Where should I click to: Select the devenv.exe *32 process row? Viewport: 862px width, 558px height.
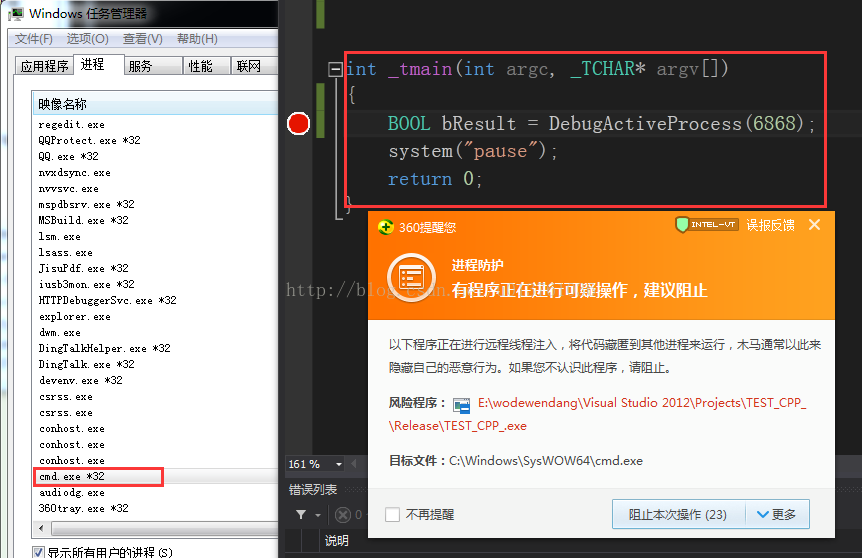[x=155, y=380]
